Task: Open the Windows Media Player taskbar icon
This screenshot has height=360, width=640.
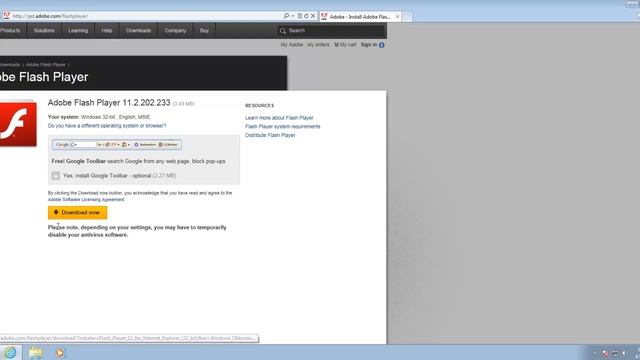Action: tap(60, 352)
